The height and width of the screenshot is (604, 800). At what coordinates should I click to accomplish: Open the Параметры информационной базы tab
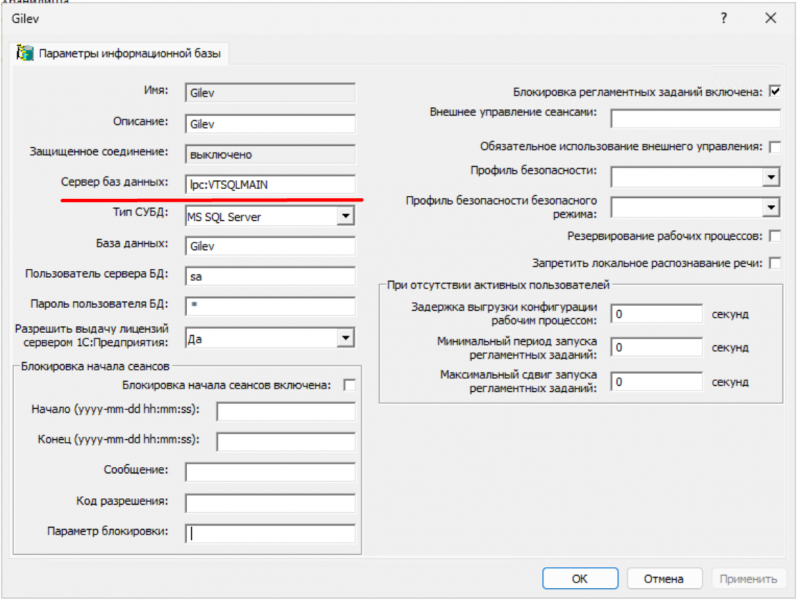click(x=119, y=53)
